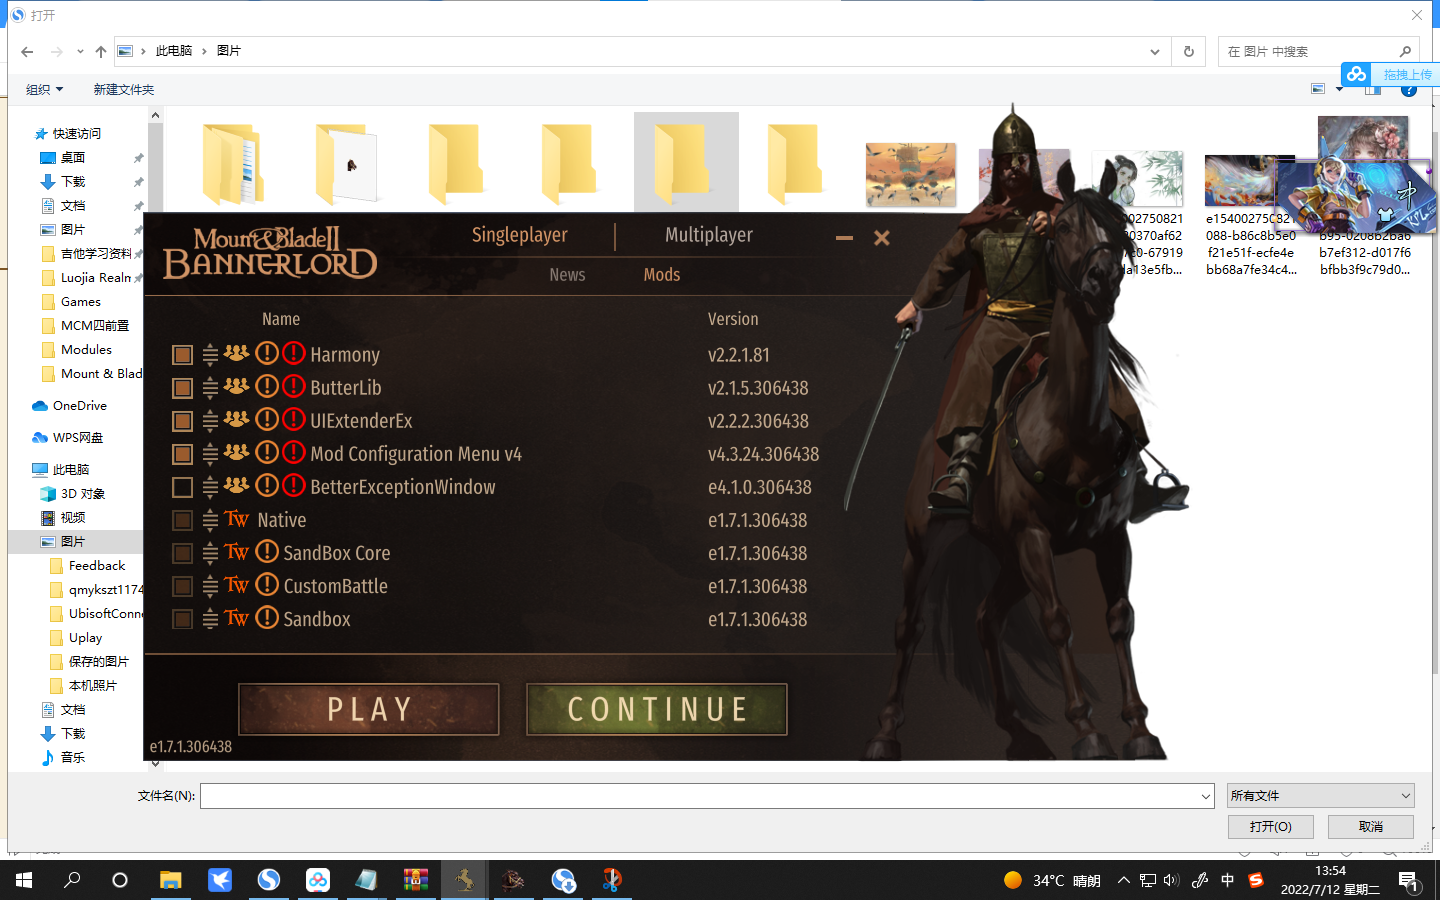1440x900 pixels.
Task: Grab the reorder handle for Native
Action: tap(210, 520)
